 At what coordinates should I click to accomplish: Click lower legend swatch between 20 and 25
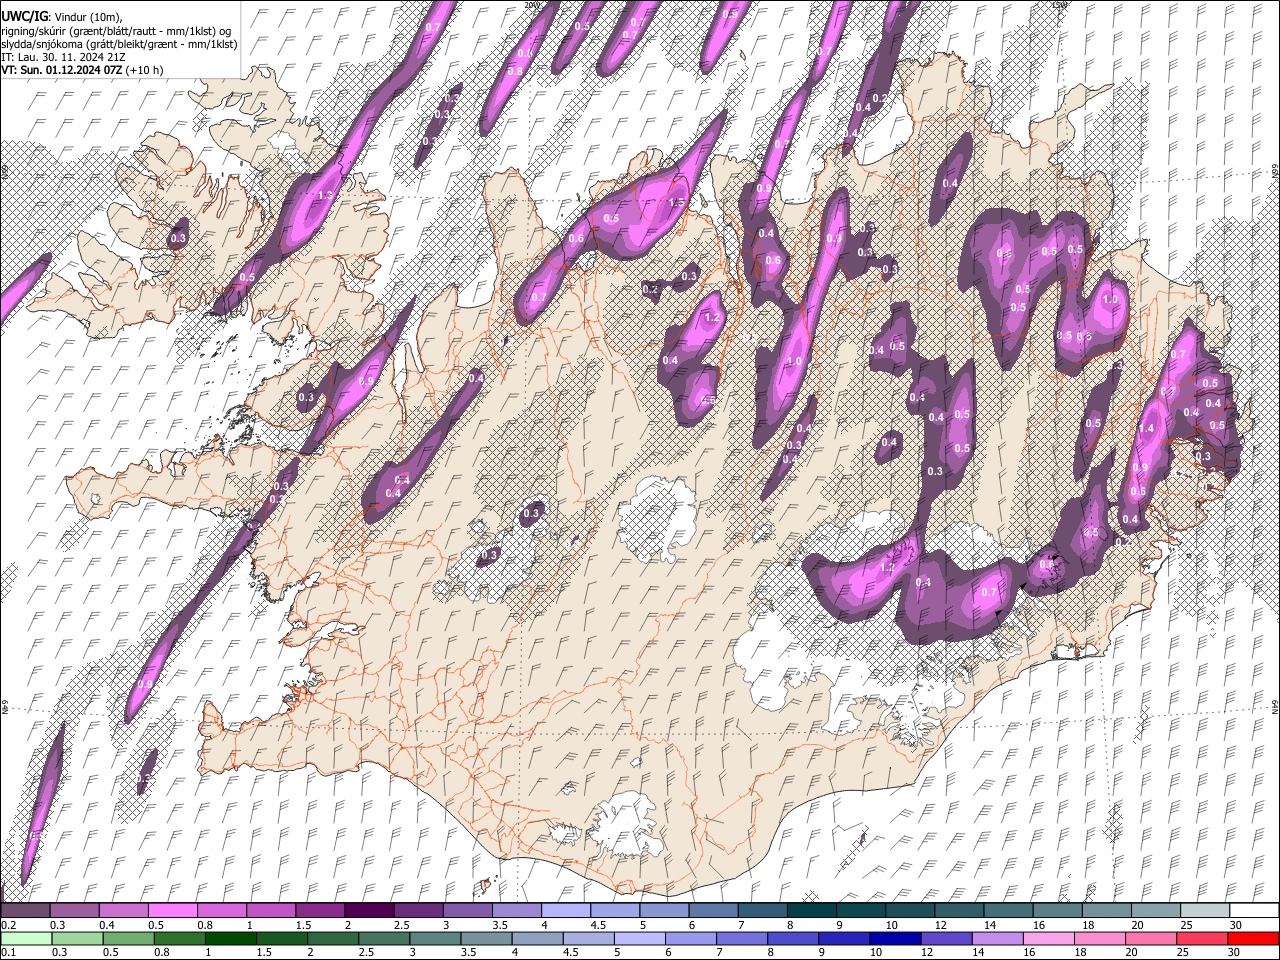tap(1151, 938)
